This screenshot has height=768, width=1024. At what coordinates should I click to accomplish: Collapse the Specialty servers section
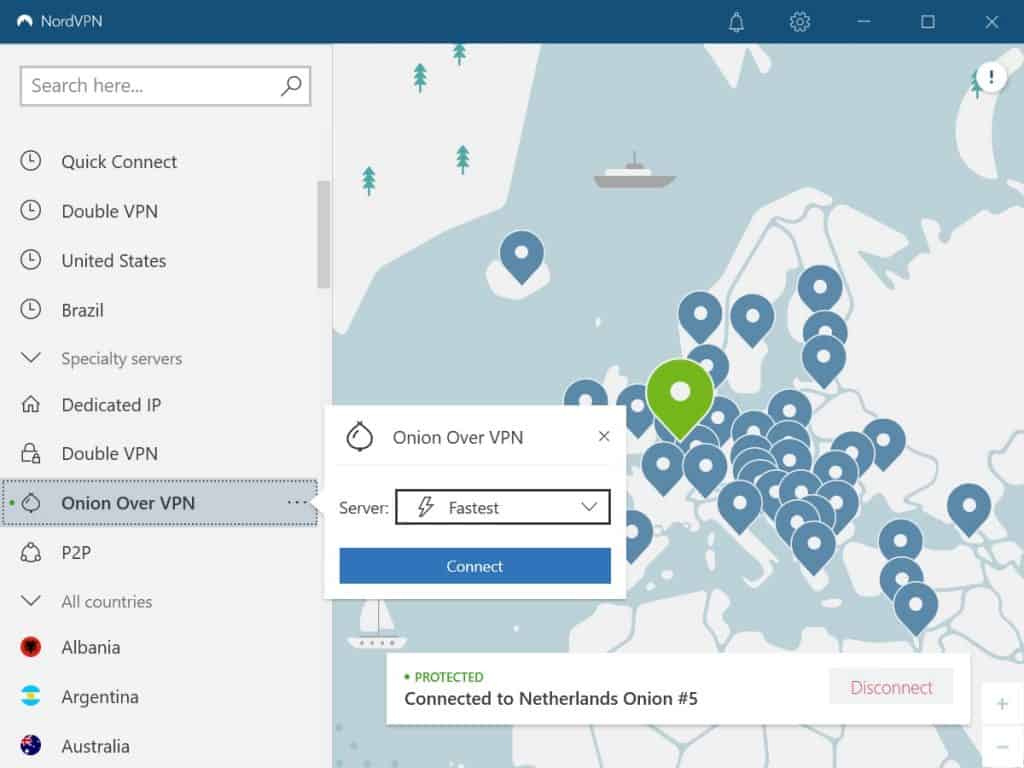tap(31, 358)
